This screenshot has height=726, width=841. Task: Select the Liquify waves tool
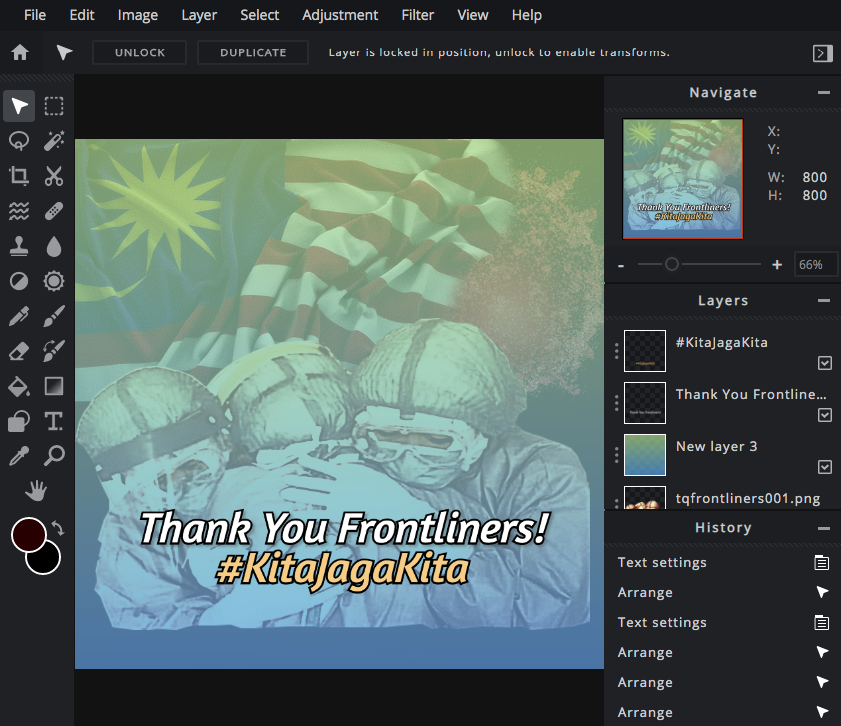[x=19, y=211]
